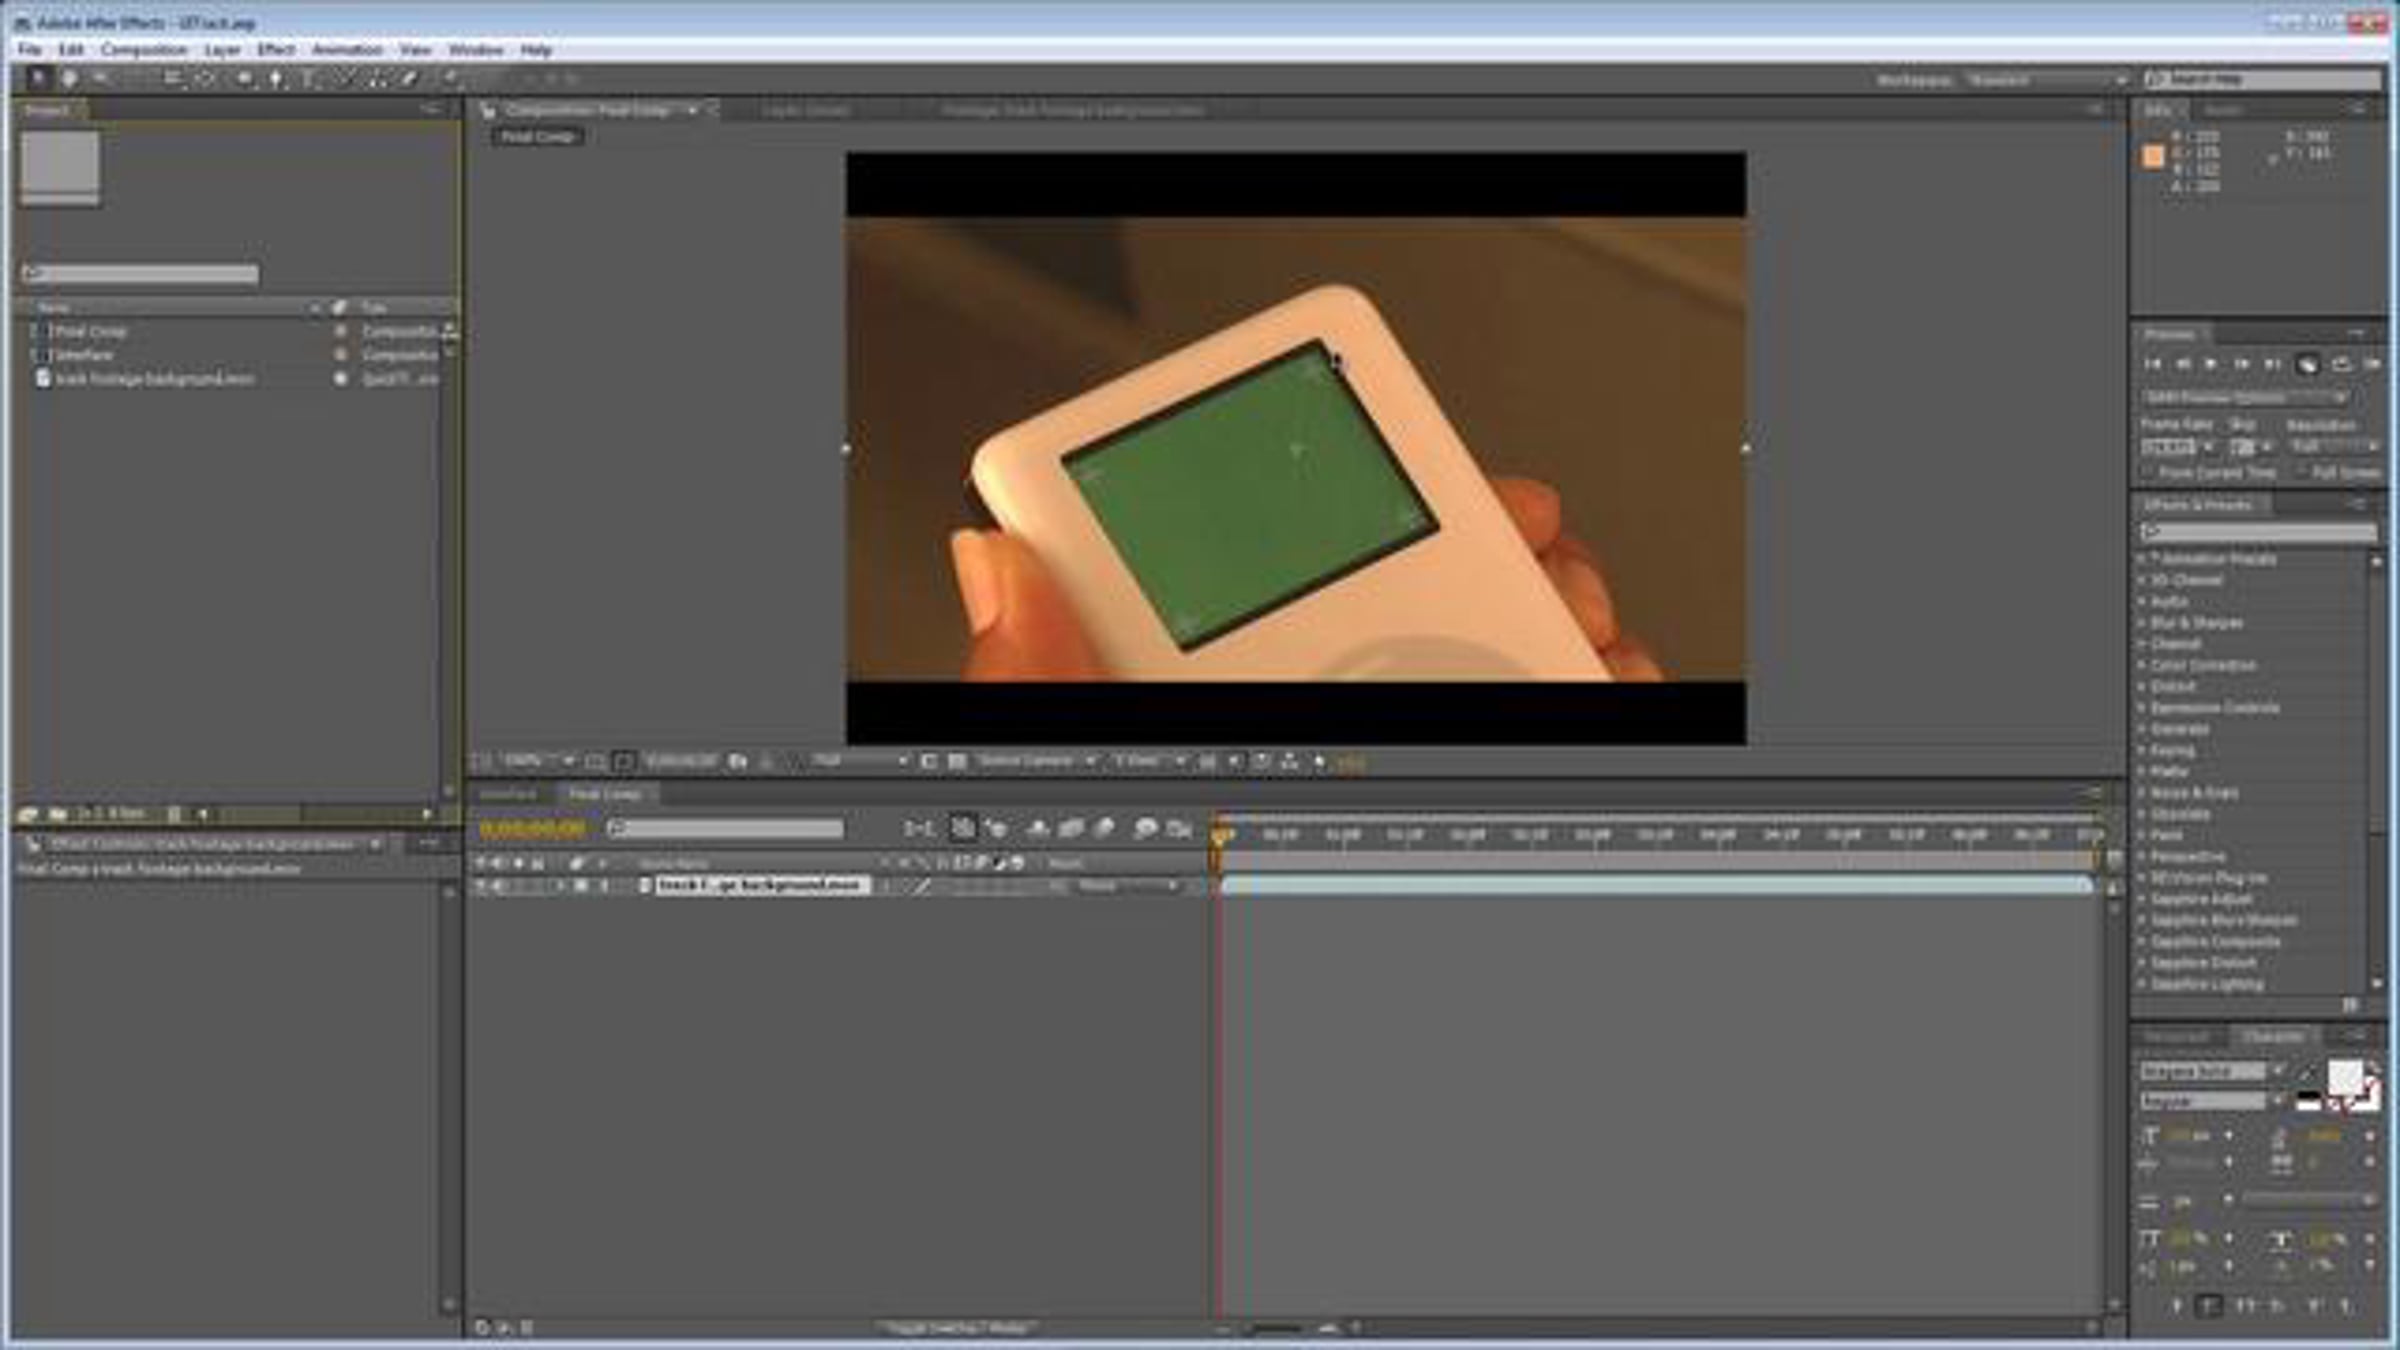Click the Effects & Presets search field
The image size is (2400, 1350).
point(2259,532)
